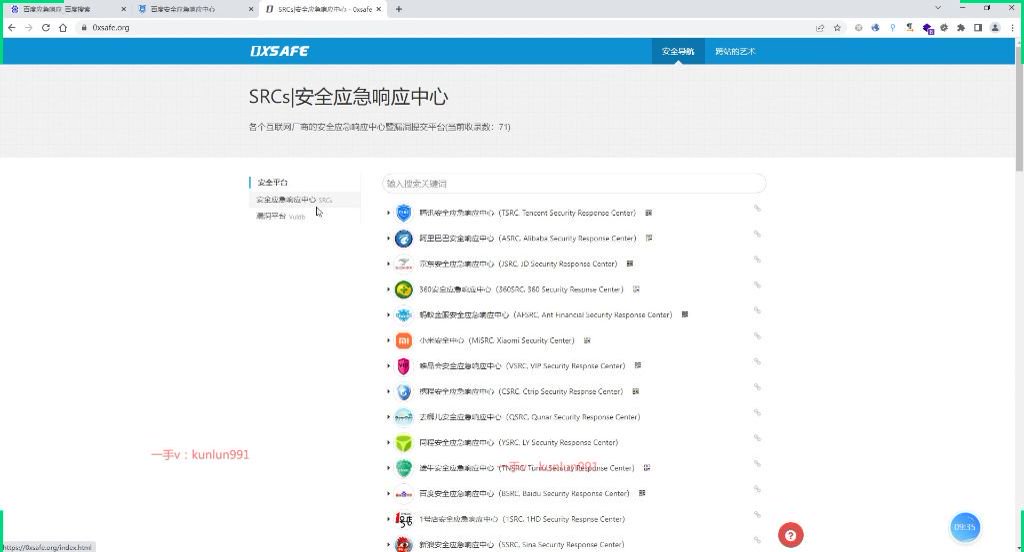
Task: Open the Sina SSRC red logo
Action: pyautogui.click(x=404, y=544)
